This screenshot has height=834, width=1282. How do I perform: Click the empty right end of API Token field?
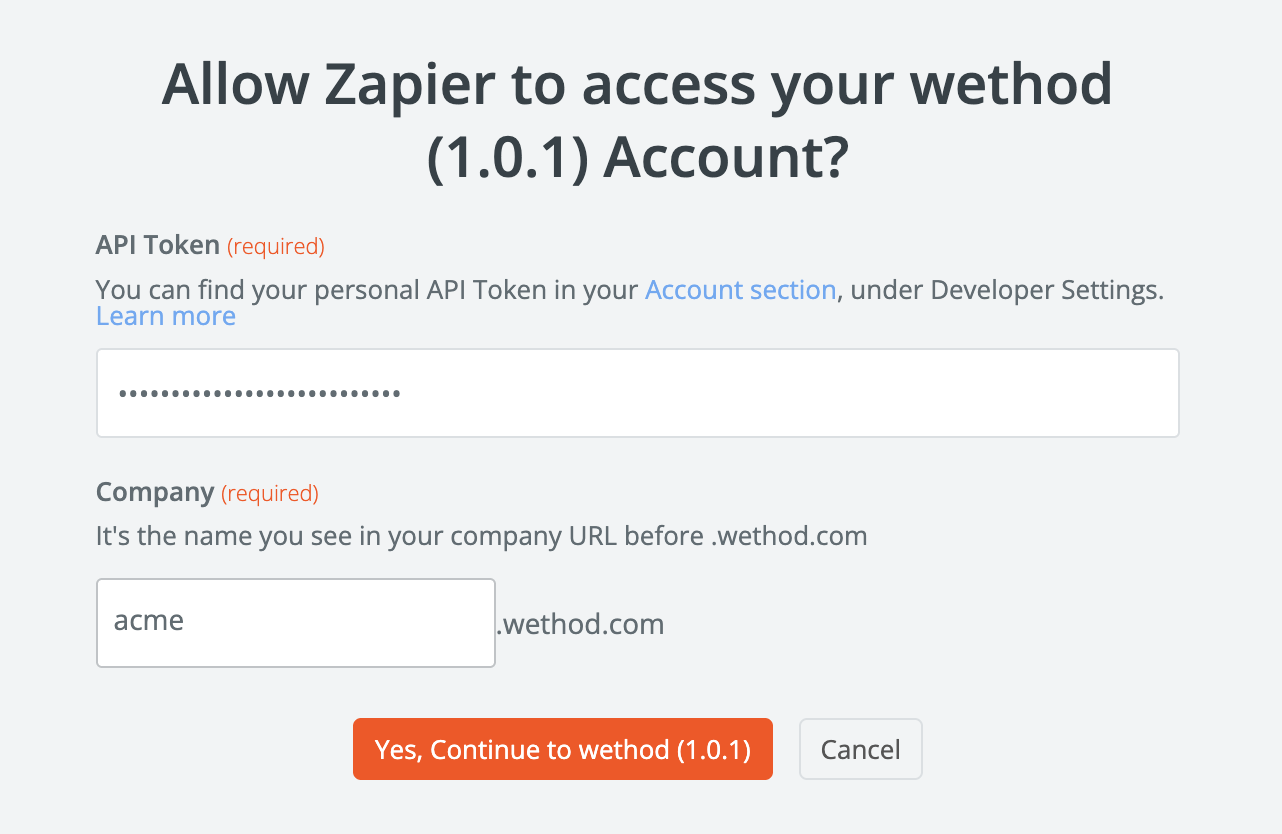point(1050,393)
